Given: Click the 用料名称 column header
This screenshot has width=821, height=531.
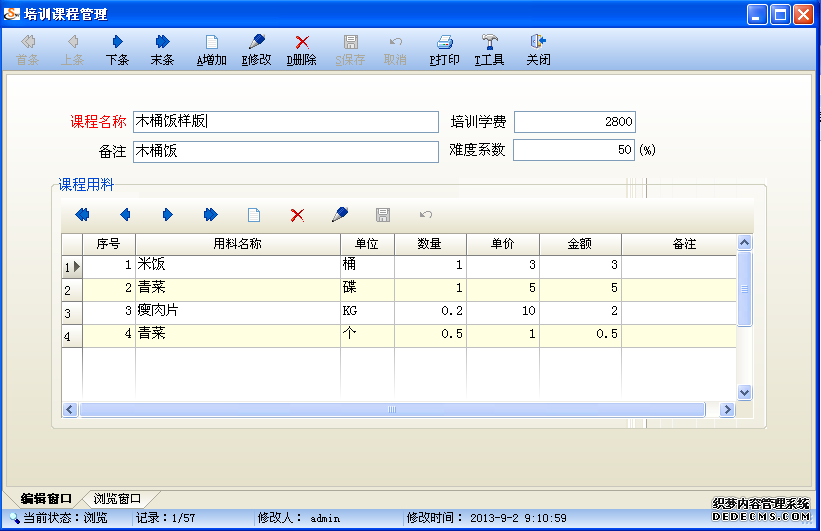Looking at the screenshot, I should [237, 244].
